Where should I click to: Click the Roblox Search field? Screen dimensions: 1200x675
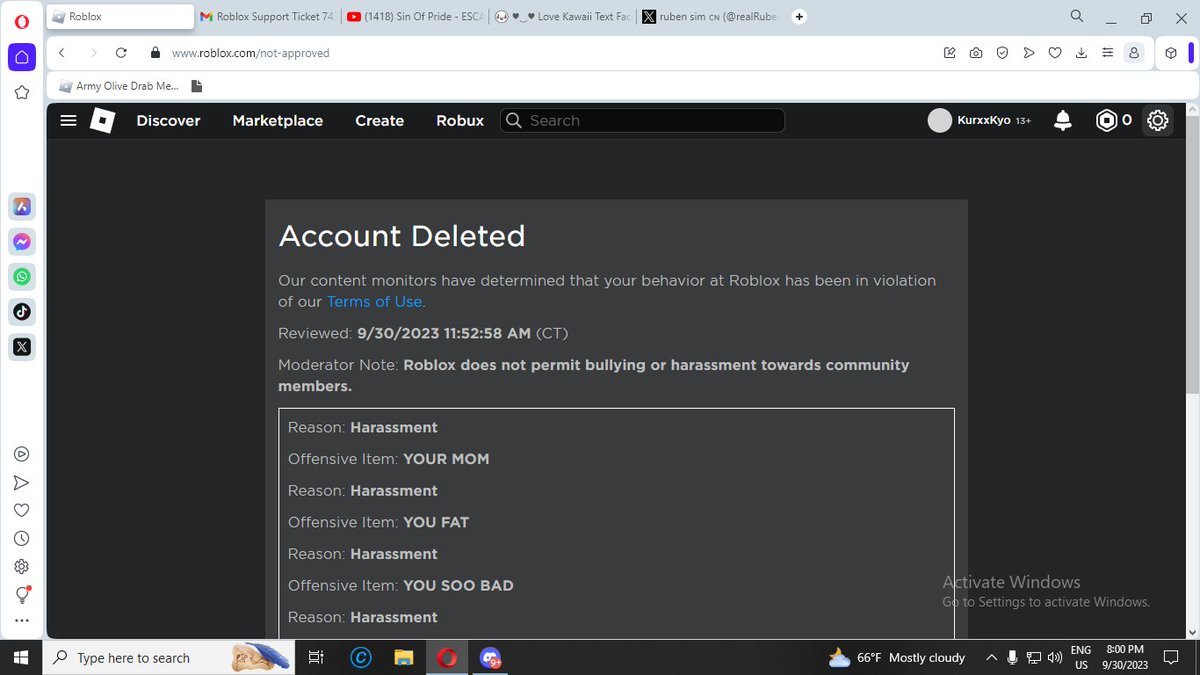(x=642, y=121)
